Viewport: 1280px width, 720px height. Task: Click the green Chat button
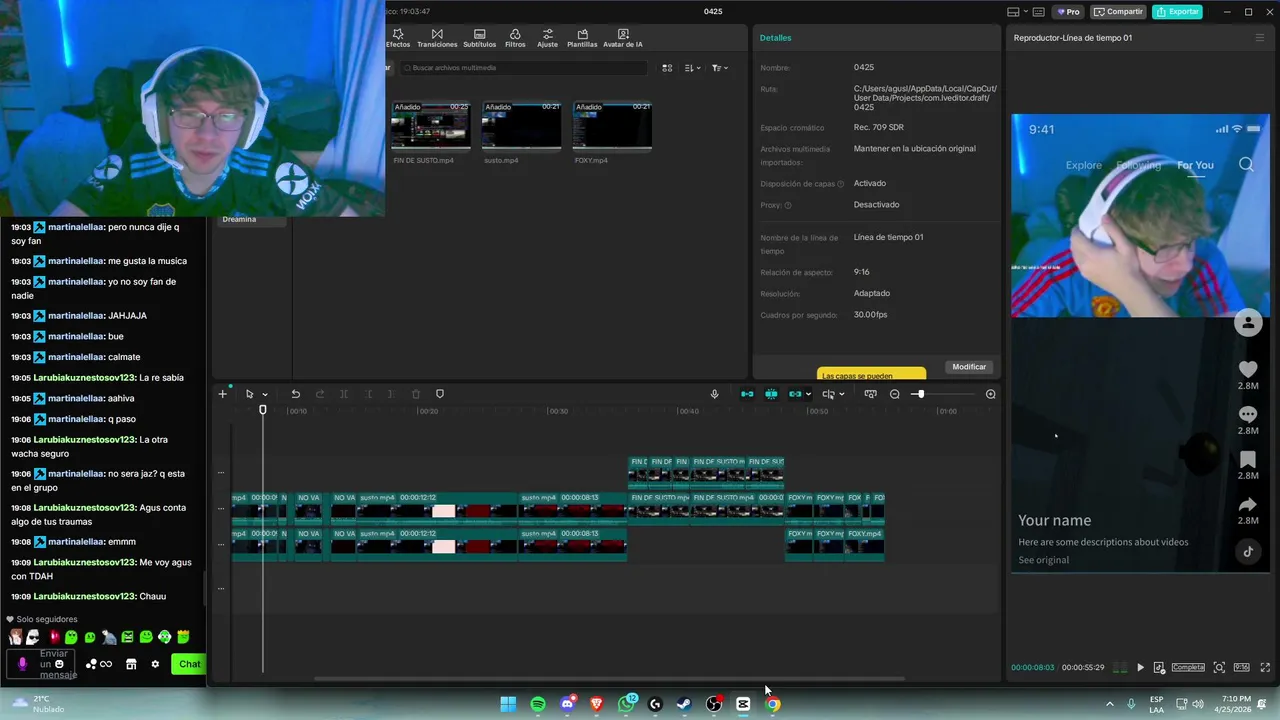pyautogui.click(x=189, y=664)
